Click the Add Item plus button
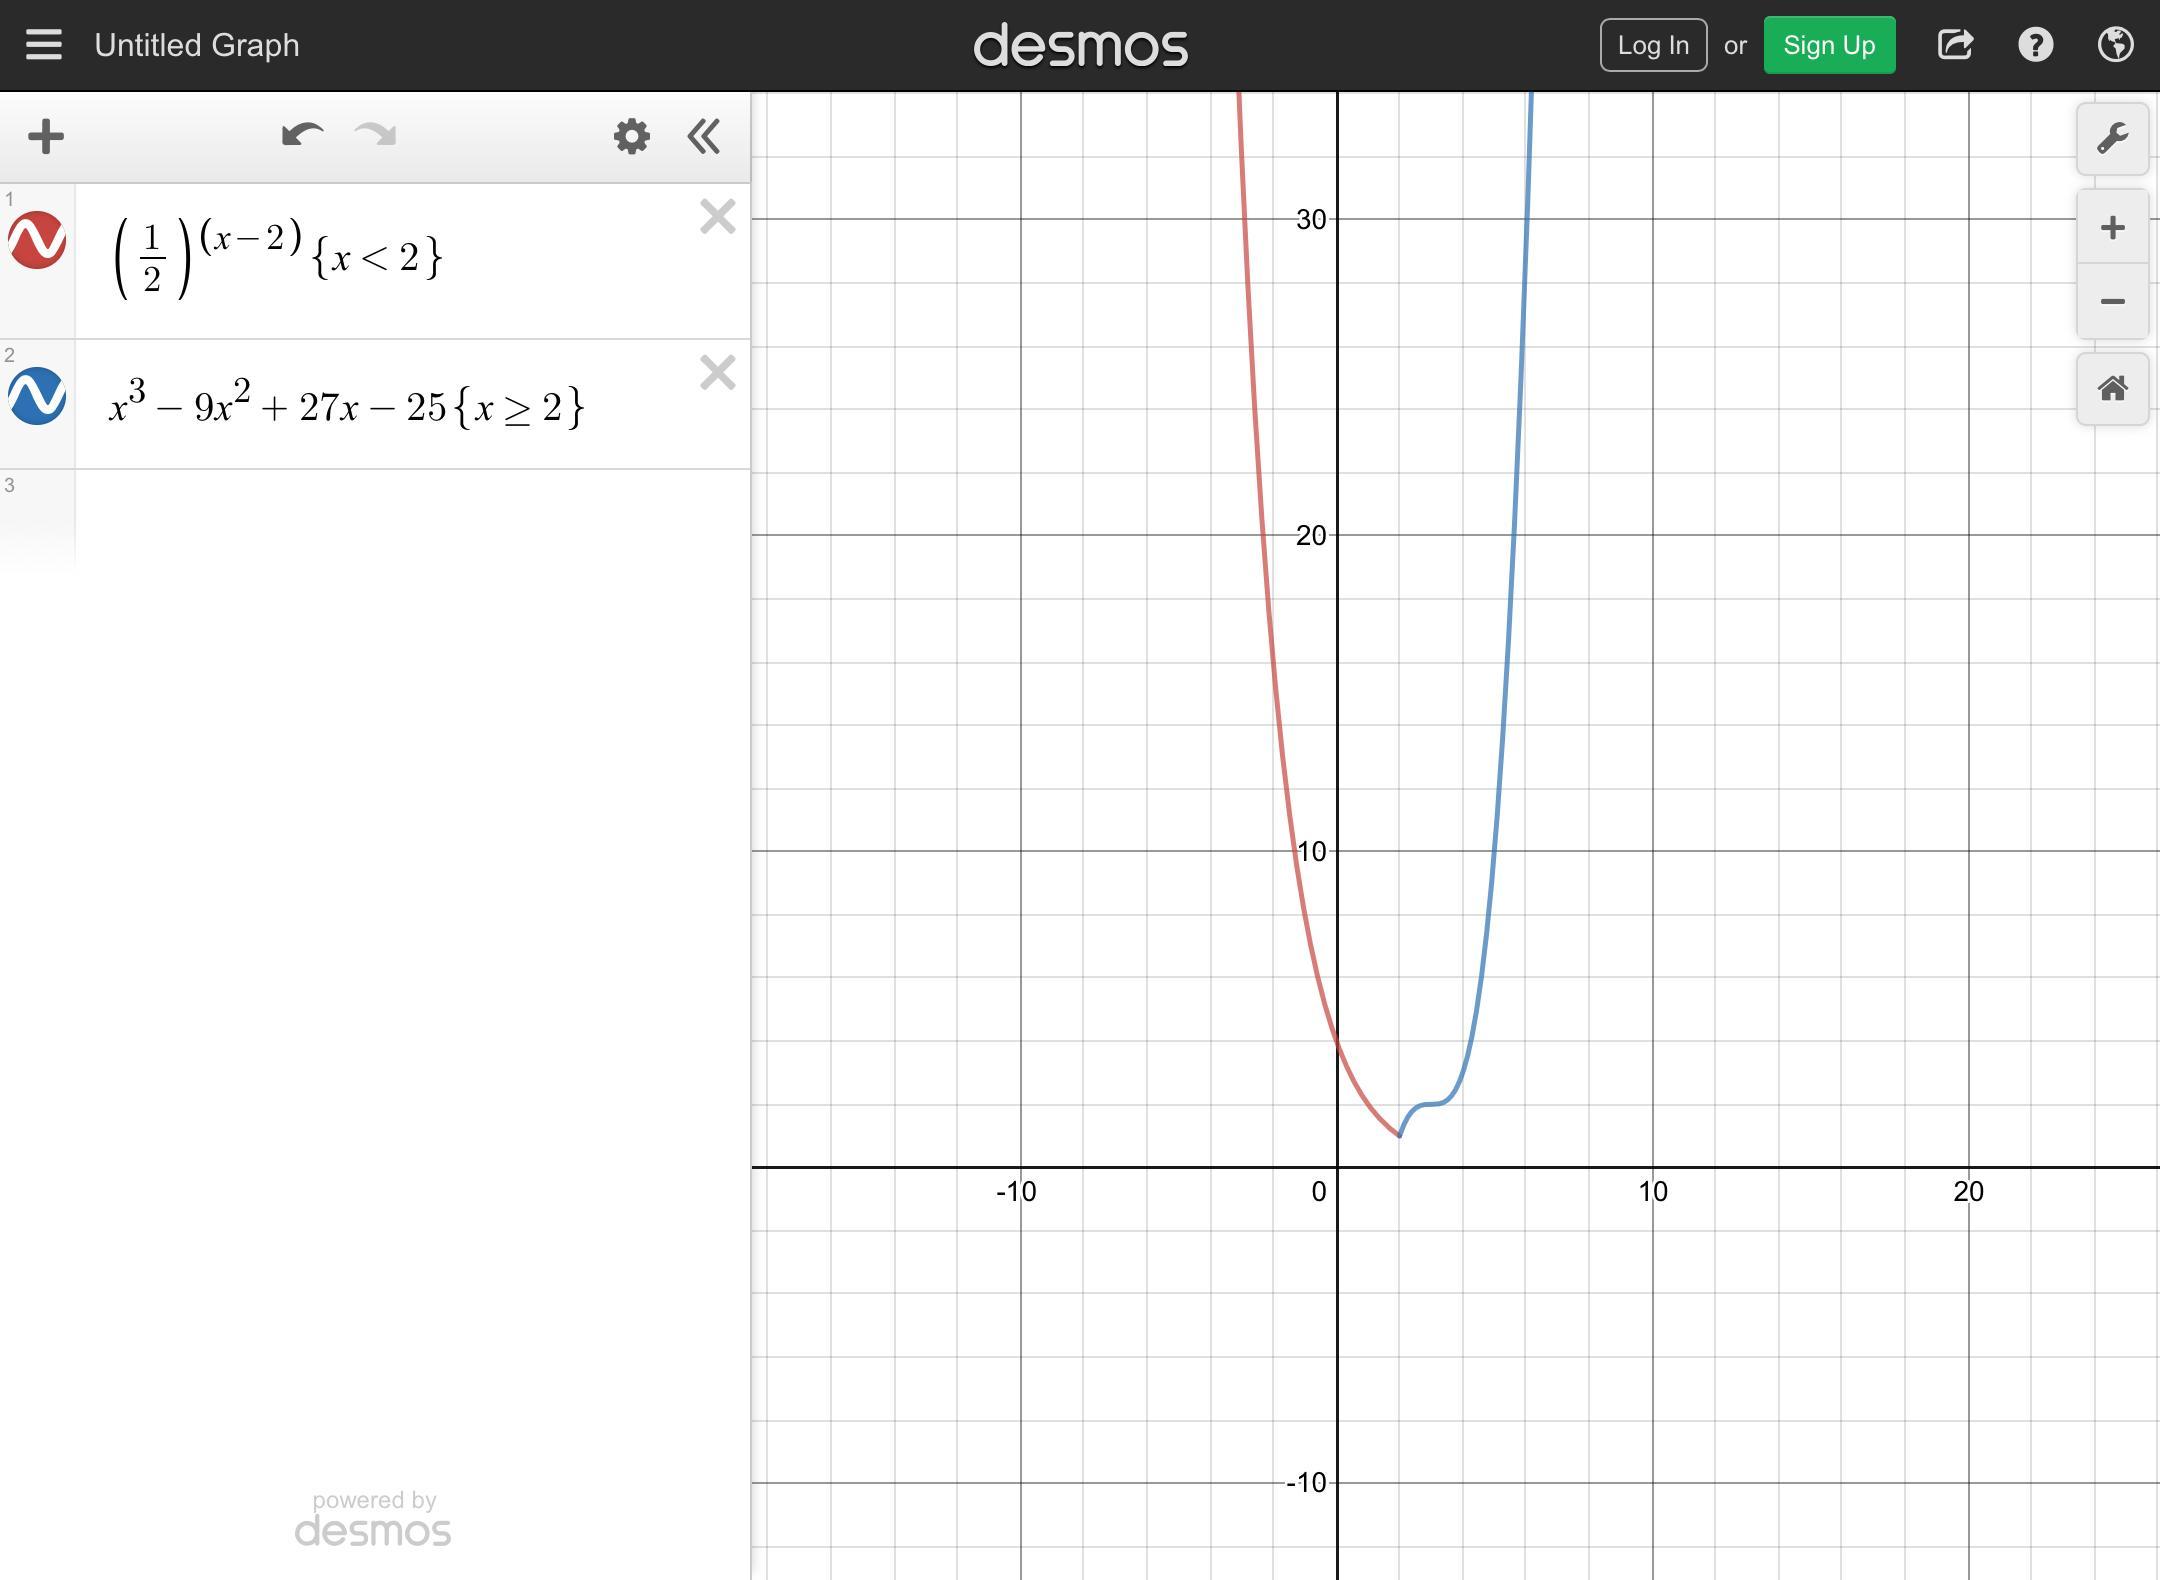 (x=46, y=137)
